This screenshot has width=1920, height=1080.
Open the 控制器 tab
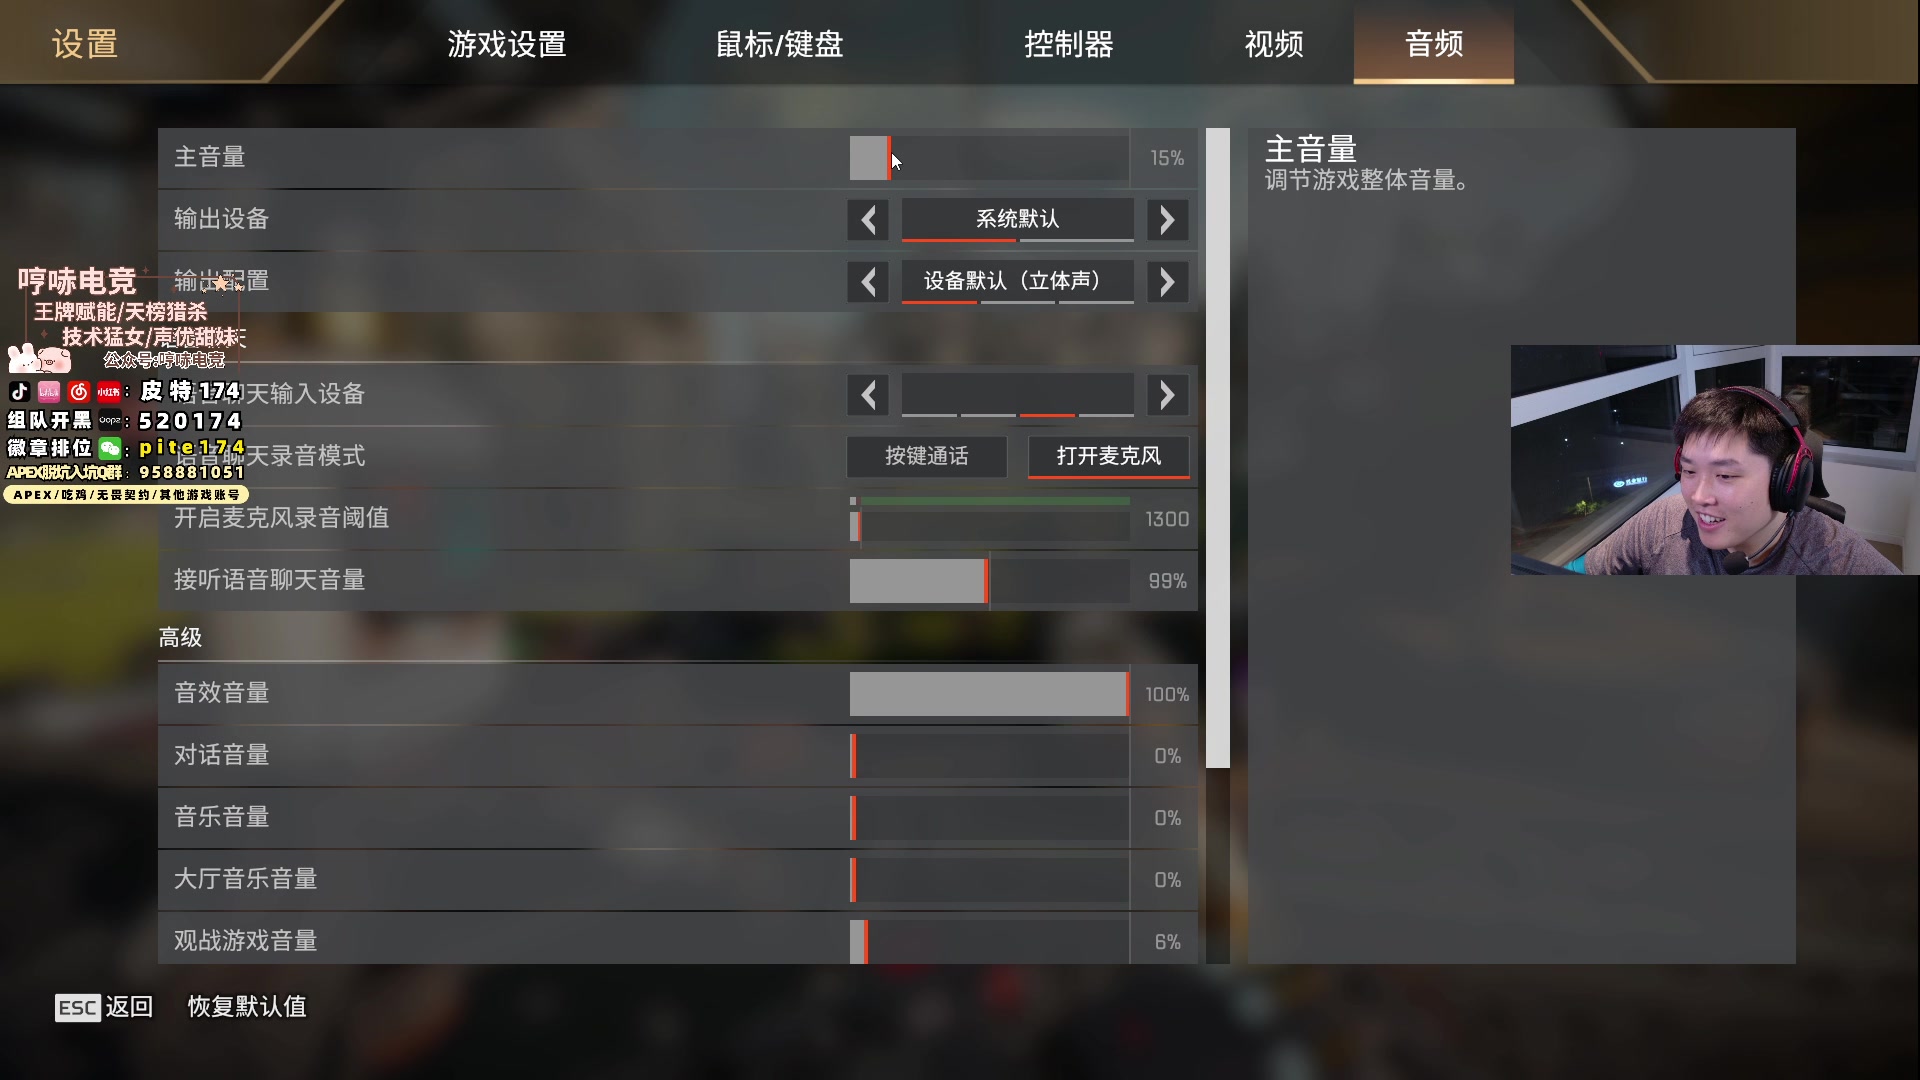pos(1068,44)
